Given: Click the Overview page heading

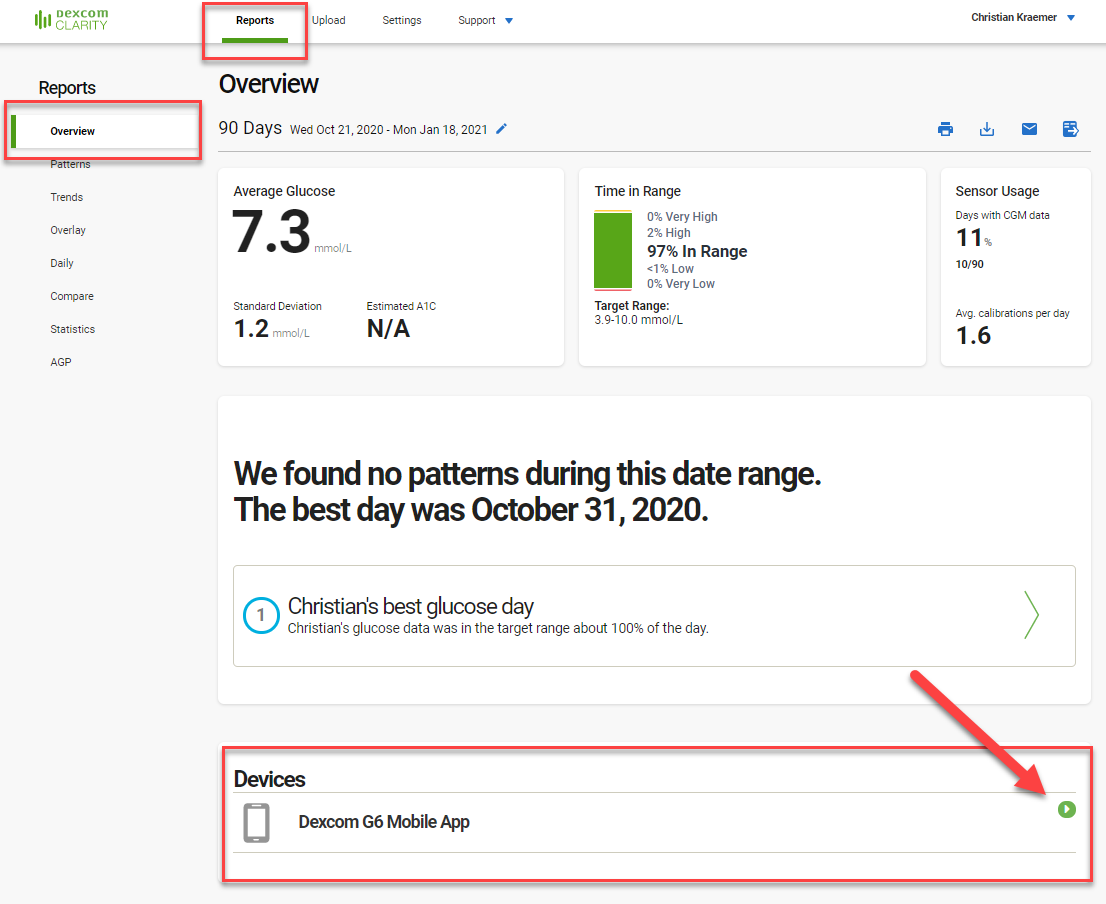Looking at the screenshot, I should pos(269,84).
